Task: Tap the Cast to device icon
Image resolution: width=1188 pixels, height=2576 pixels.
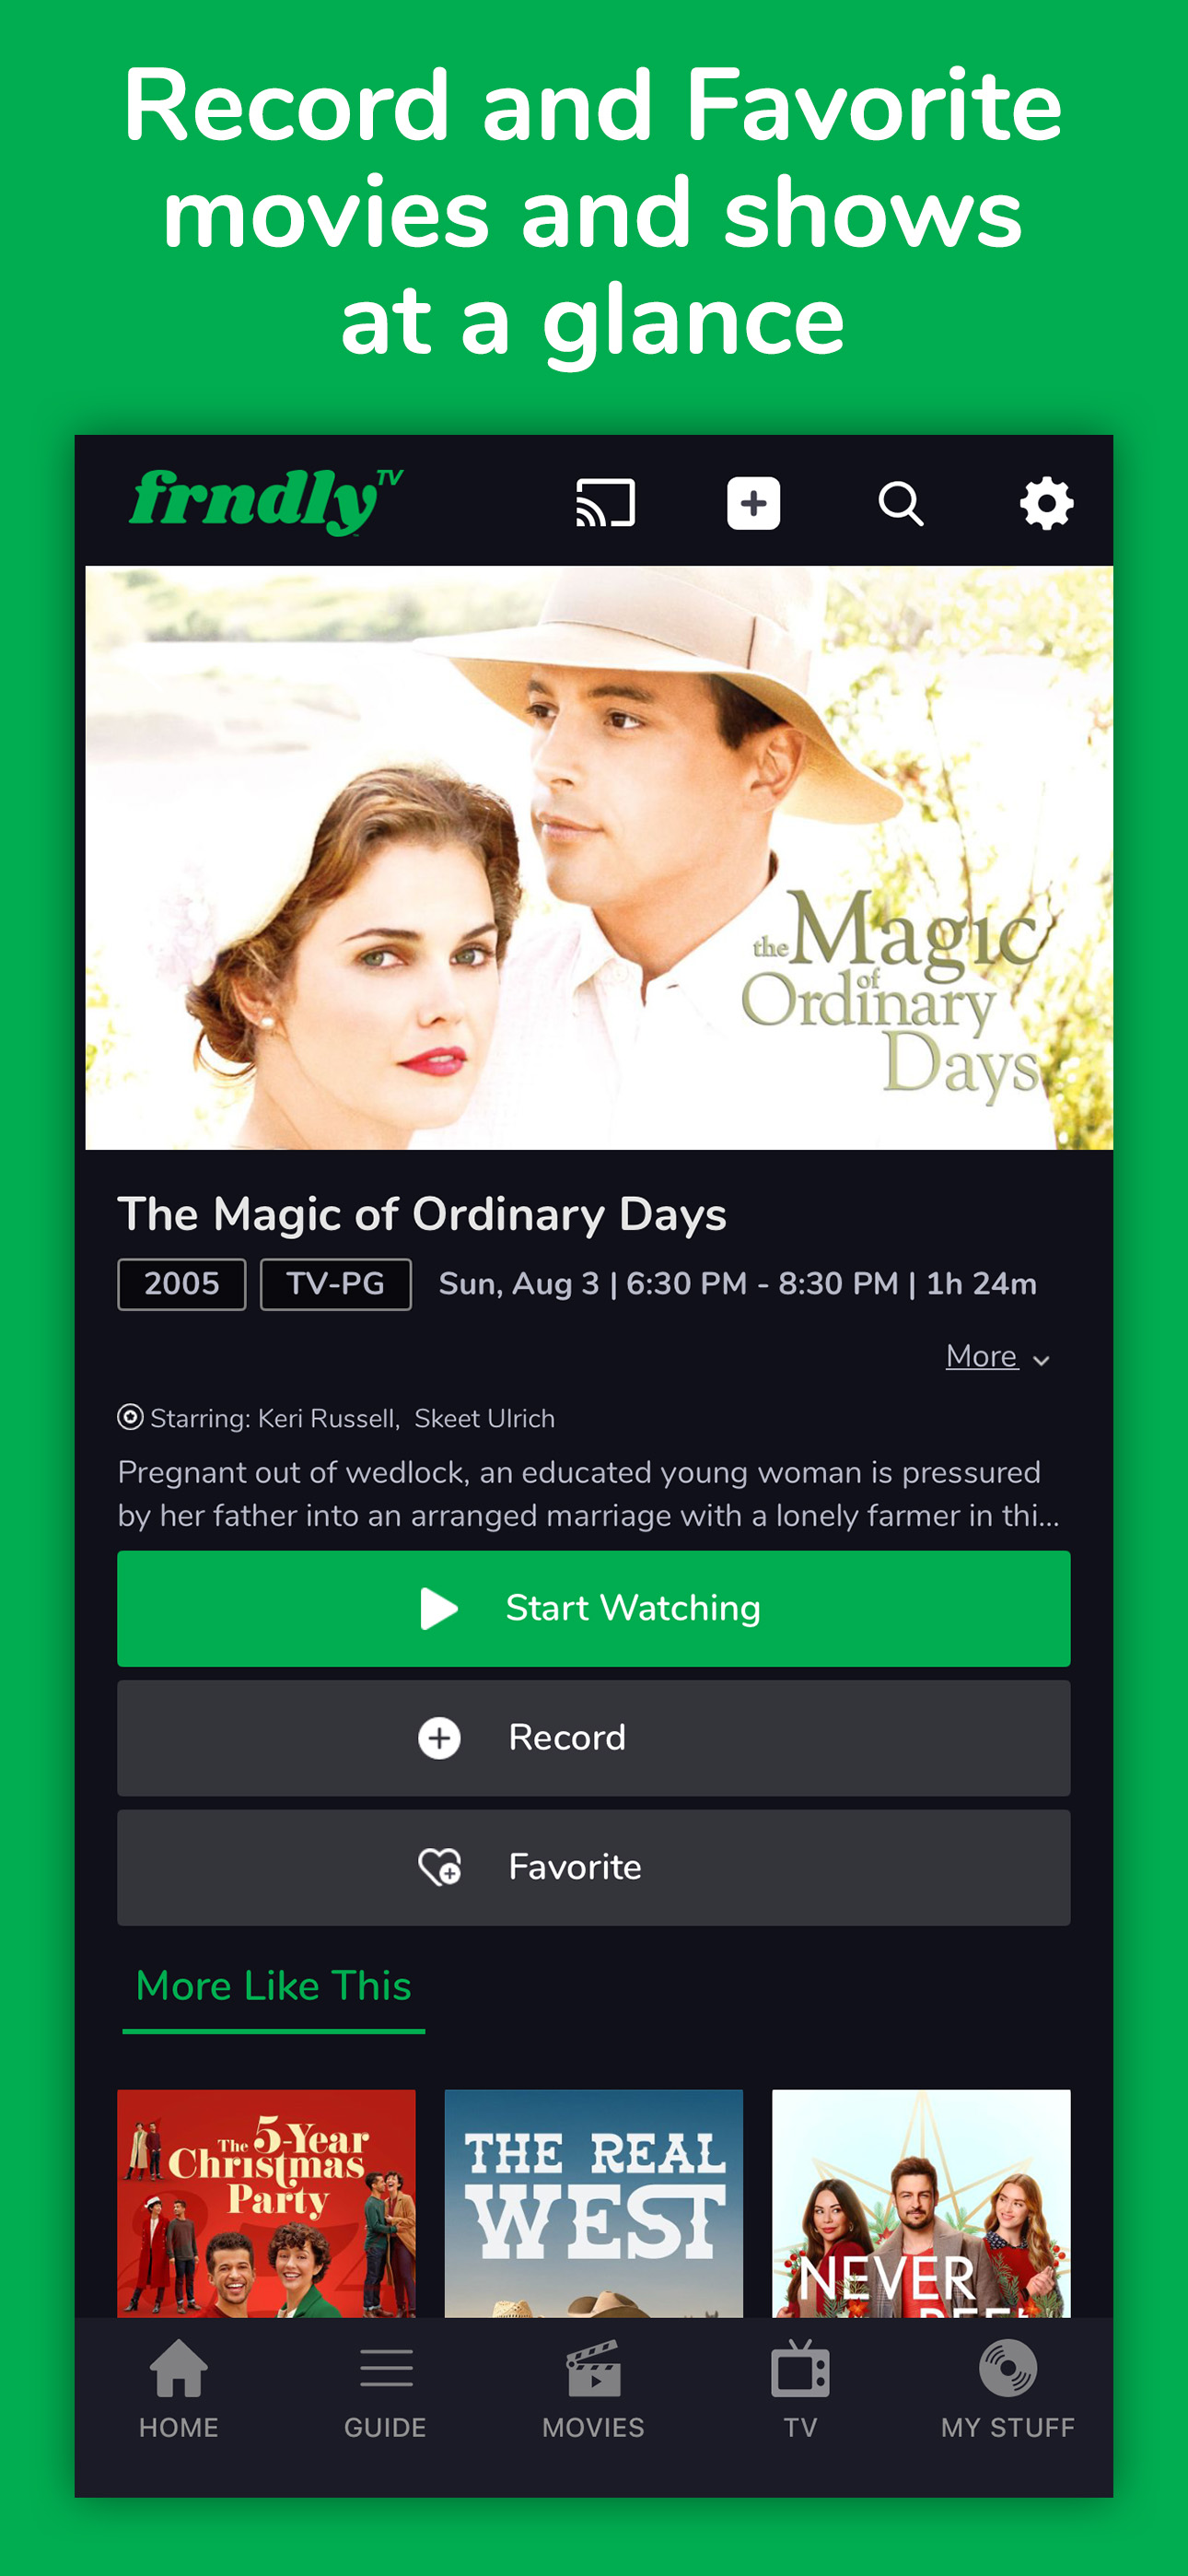Action: coord(605,502)
